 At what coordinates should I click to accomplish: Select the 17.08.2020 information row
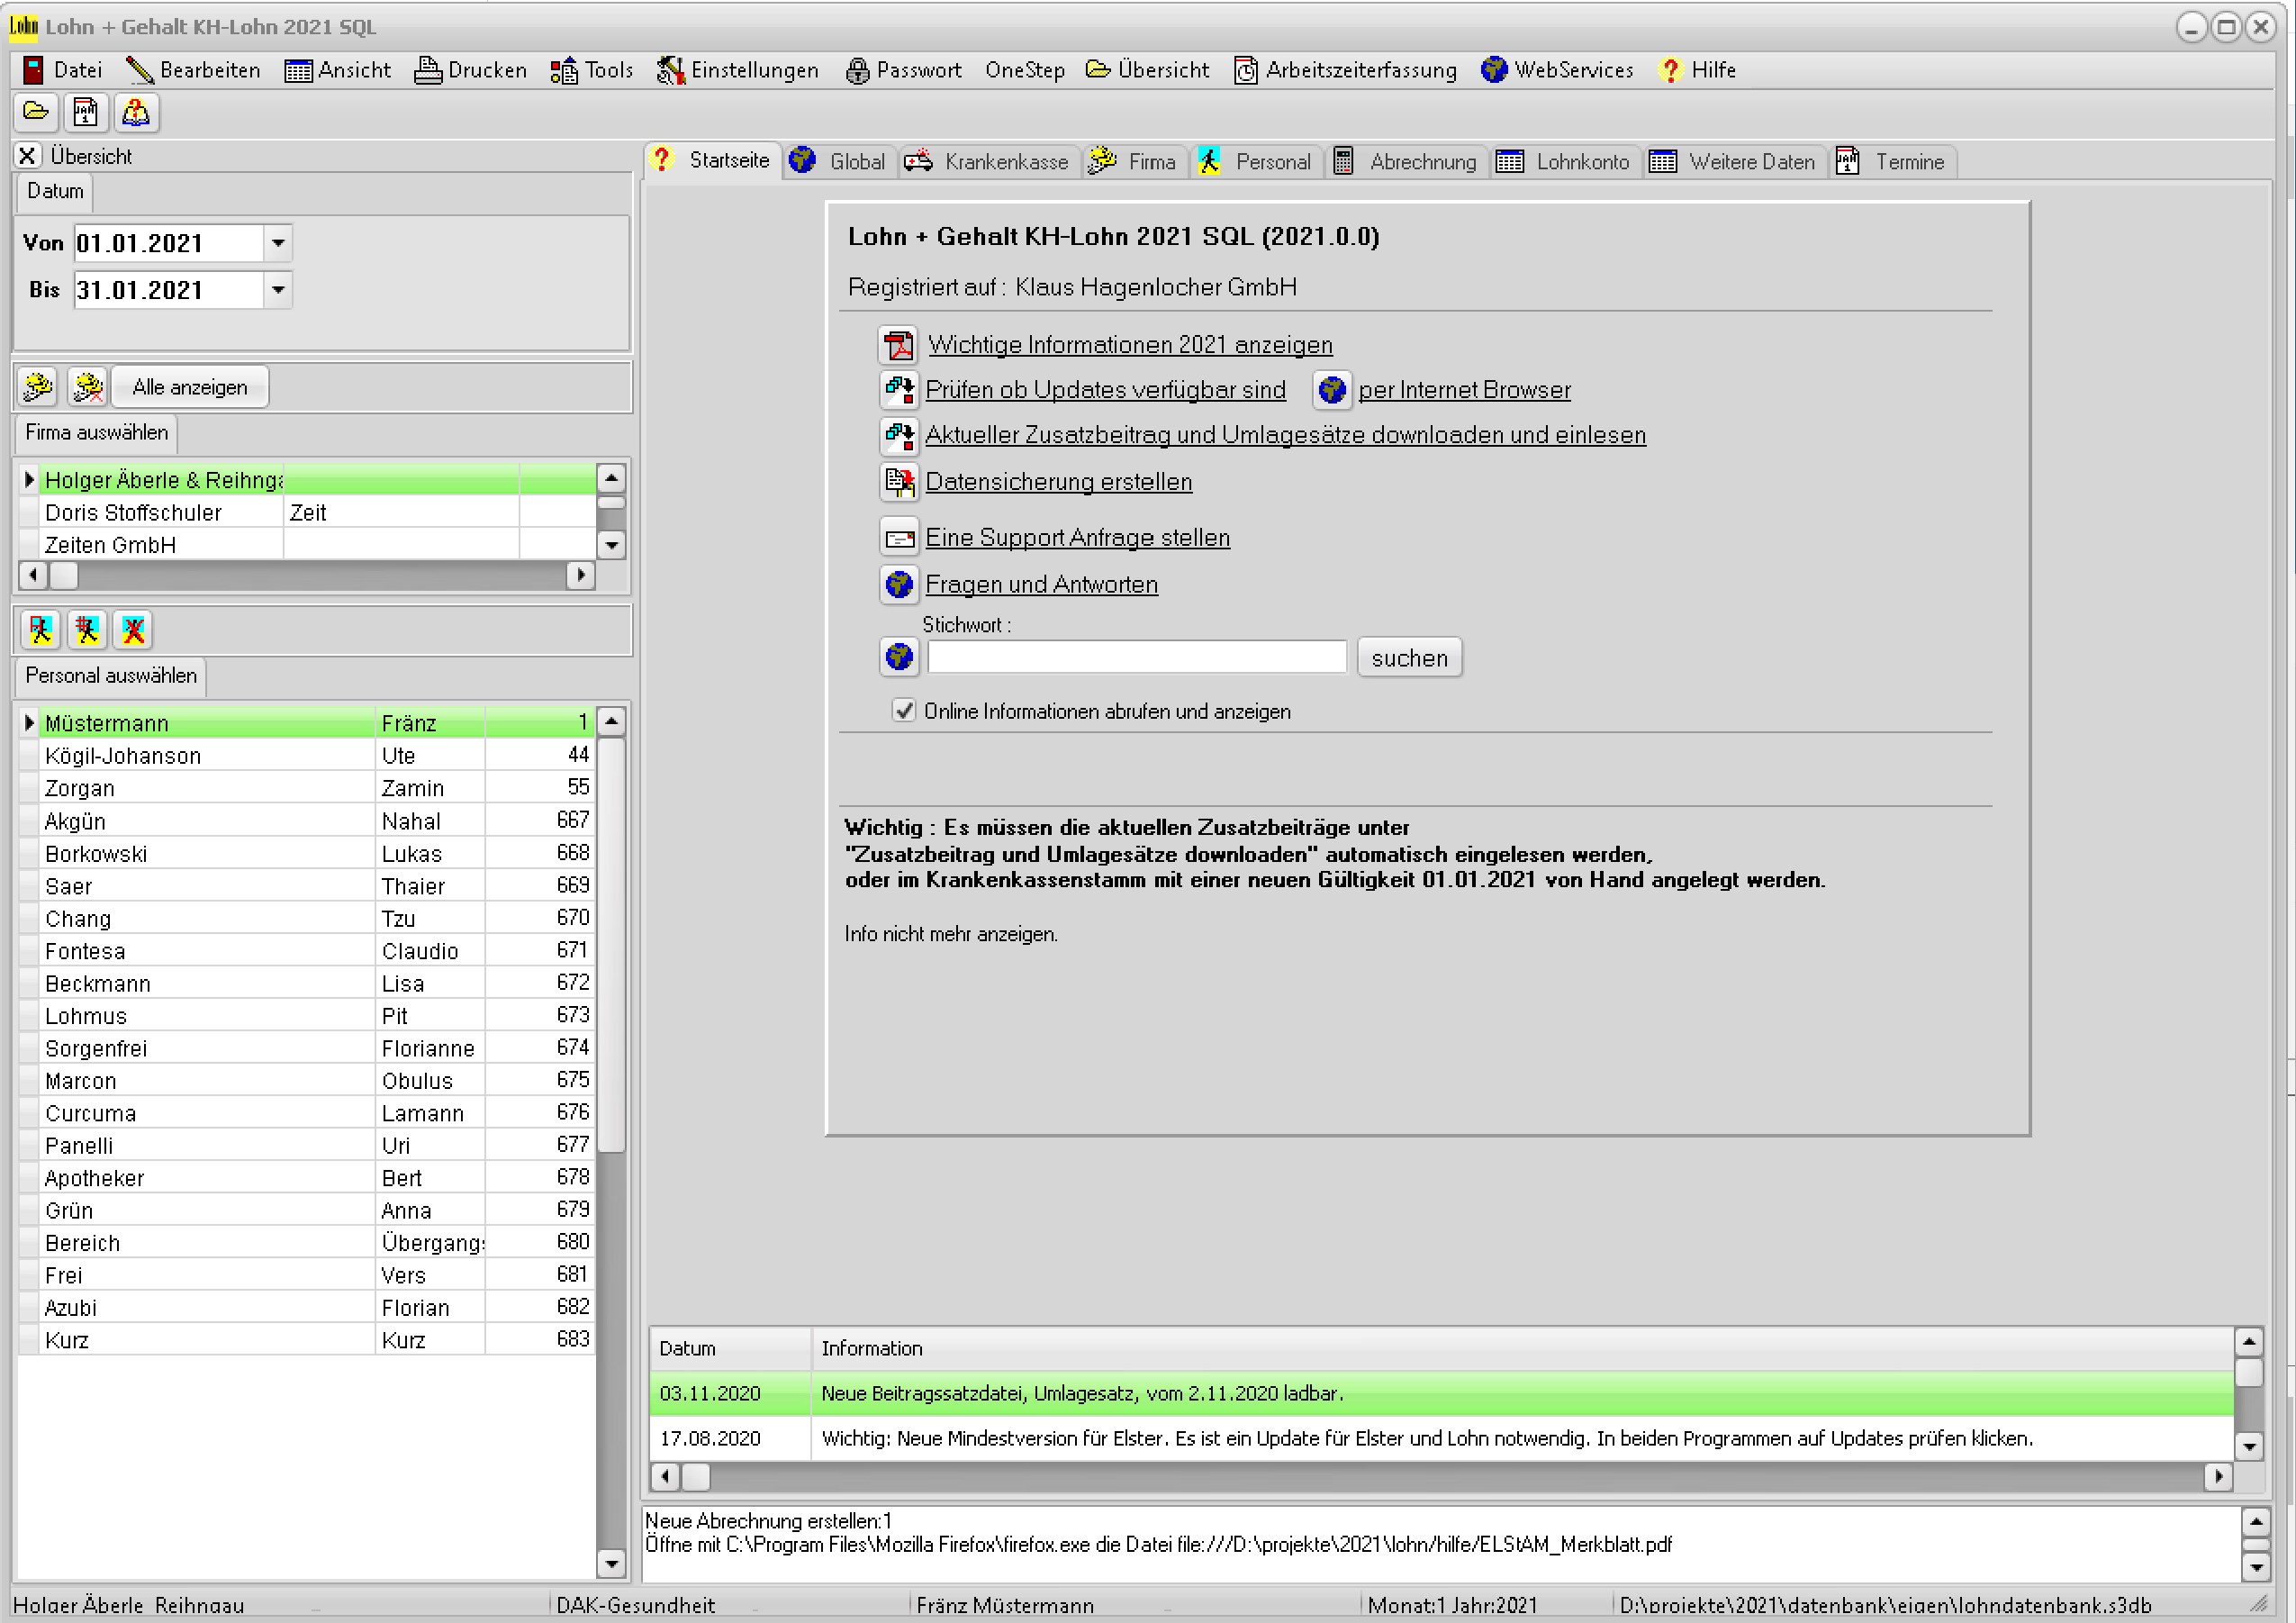pos(1441,1438)
